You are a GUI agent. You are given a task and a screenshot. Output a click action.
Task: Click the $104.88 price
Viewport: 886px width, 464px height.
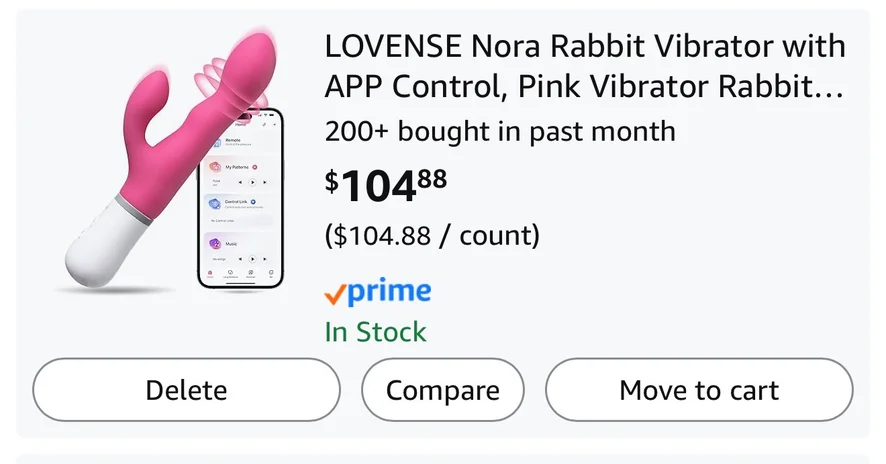[x=386, y=185]
